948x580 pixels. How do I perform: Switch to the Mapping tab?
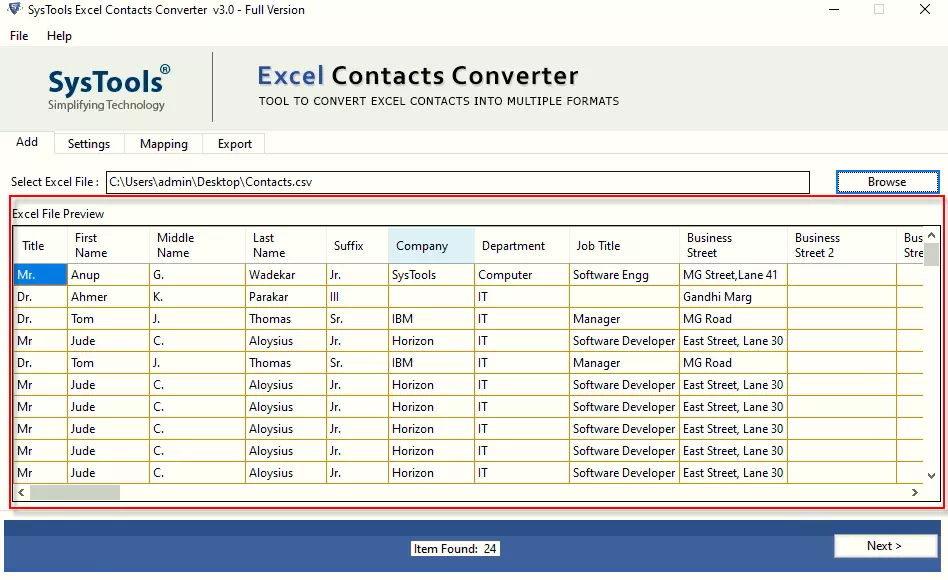(x=163, y=144)
